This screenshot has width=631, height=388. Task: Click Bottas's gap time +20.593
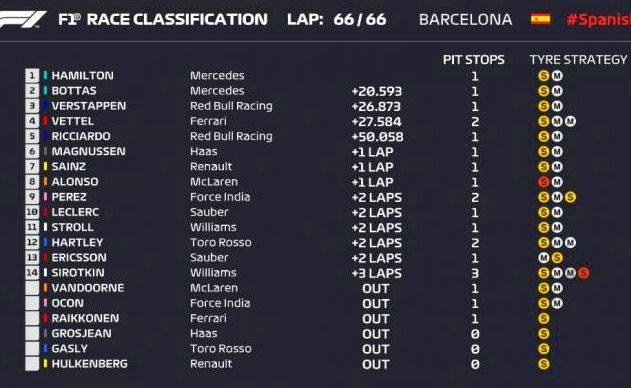point(377,91)
